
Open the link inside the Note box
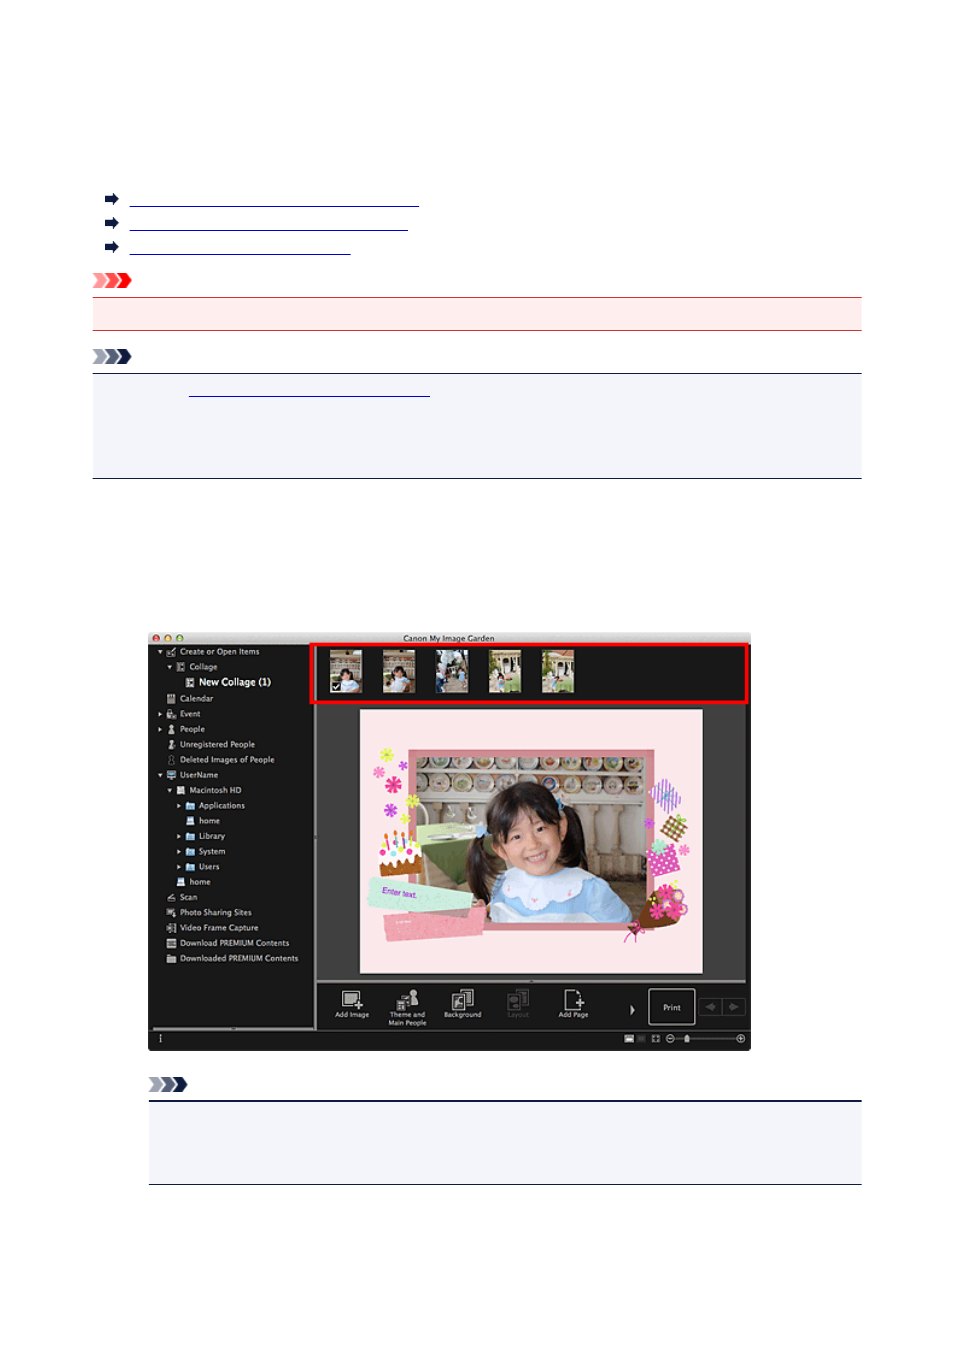tap(309, 390)
